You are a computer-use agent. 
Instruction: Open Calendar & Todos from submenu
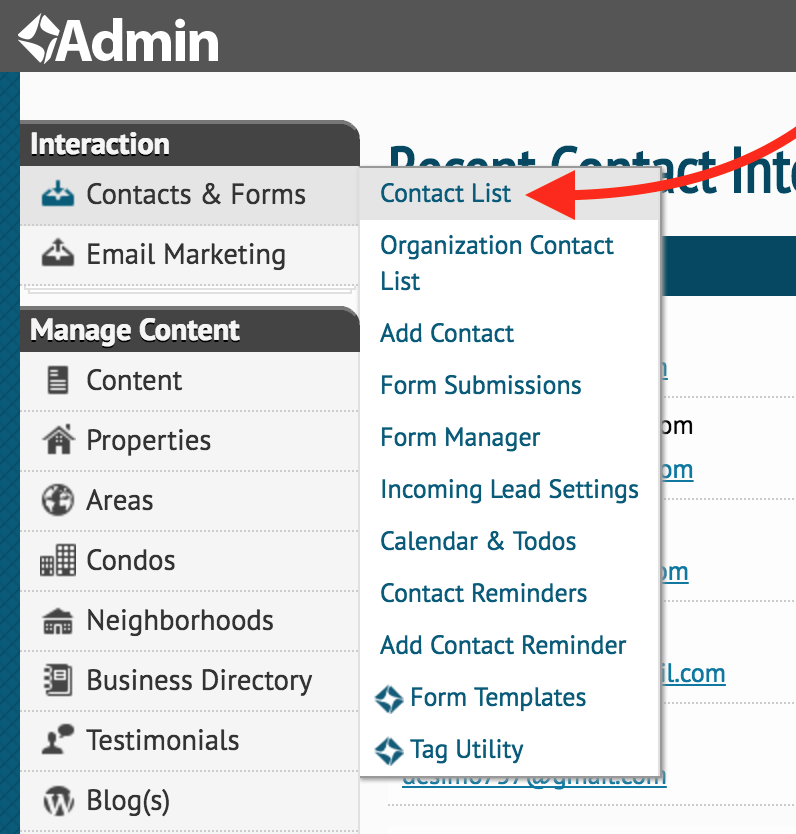click(478, 541)
